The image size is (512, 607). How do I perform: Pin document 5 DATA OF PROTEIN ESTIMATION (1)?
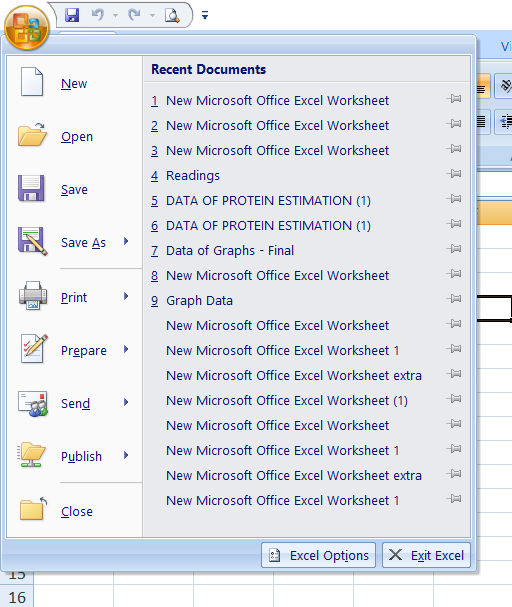click(x=454, y=199)
